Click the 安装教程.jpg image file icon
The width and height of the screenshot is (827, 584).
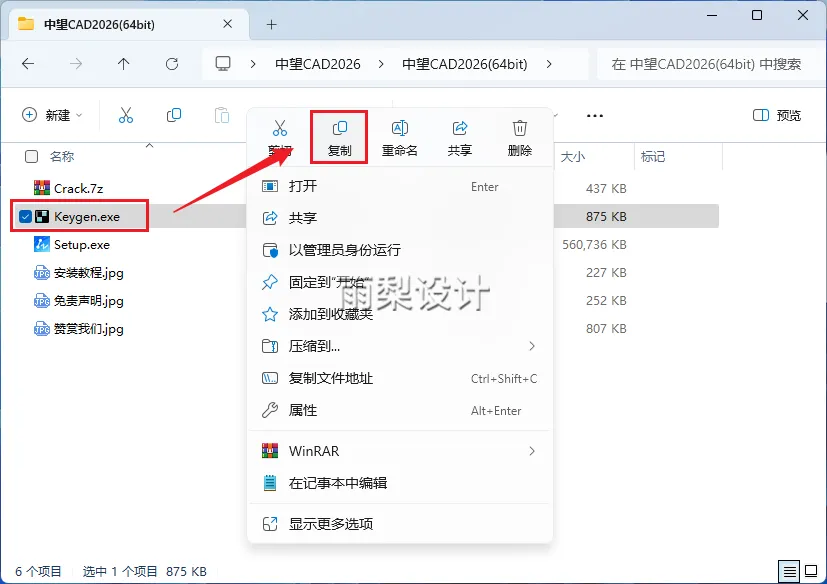[x=42, y=273]
